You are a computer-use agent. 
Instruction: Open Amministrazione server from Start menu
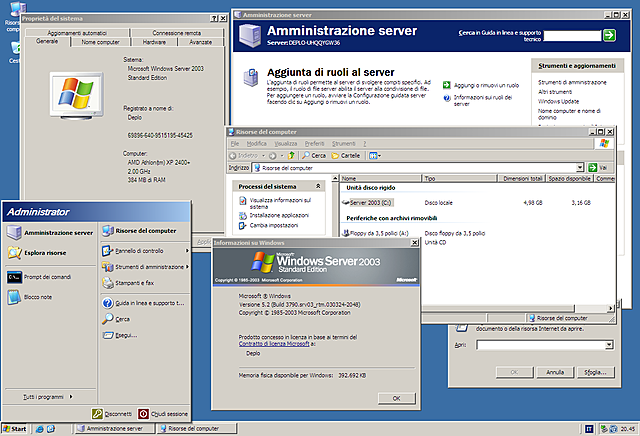pyautogui.click(x=50, y=233)
